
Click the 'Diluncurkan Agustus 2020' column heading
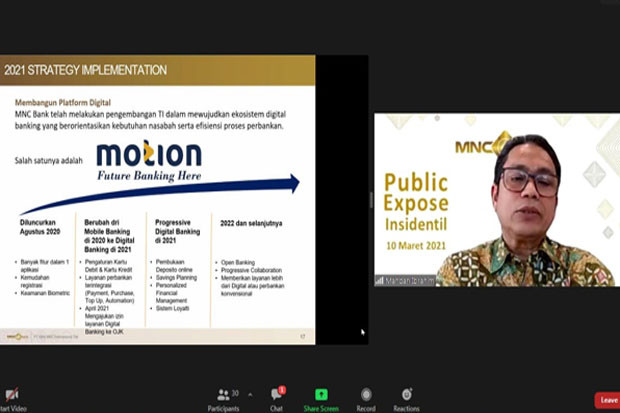tap(40, 227)
